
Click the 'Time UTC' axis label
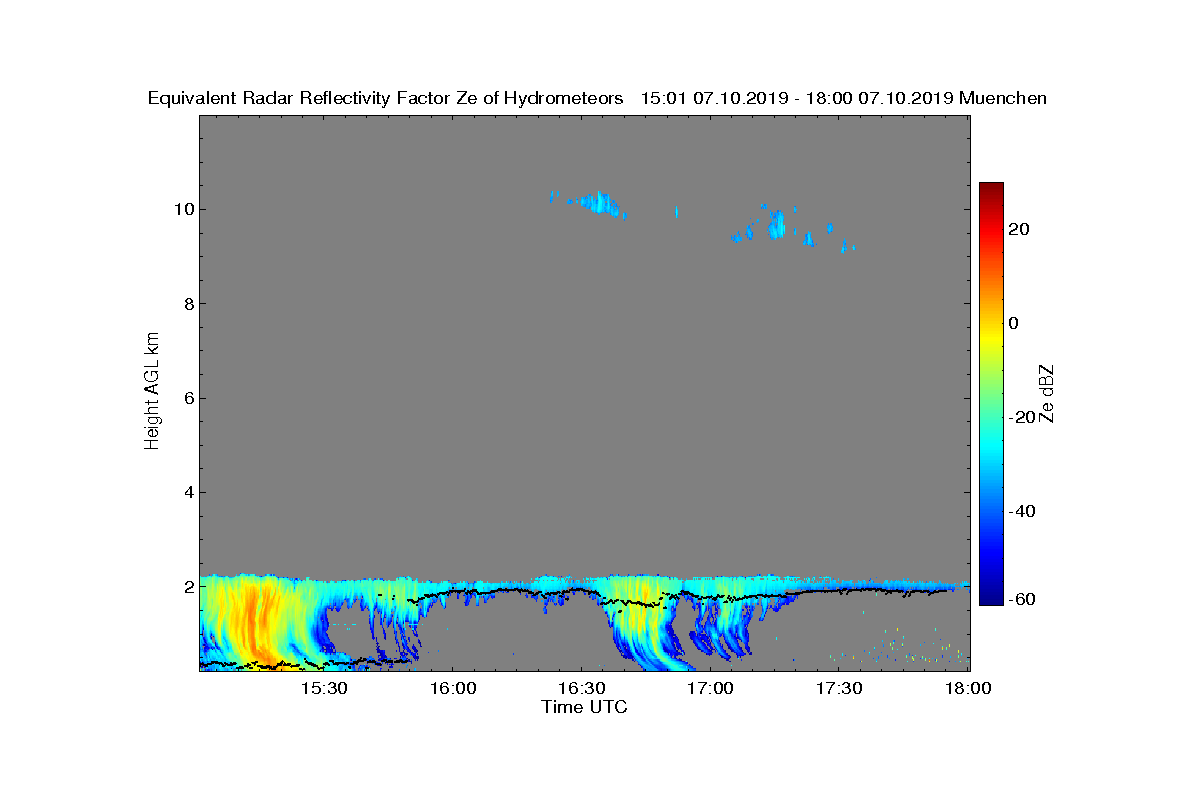pos(585,707)
